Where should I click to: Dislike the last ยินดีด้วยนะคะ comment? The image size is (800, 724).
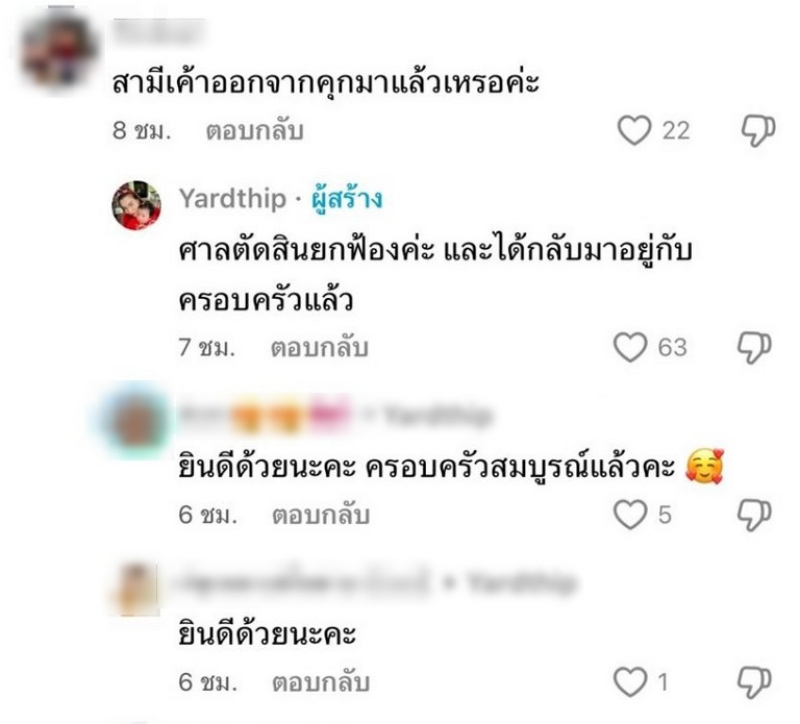[x=754, y=683]
